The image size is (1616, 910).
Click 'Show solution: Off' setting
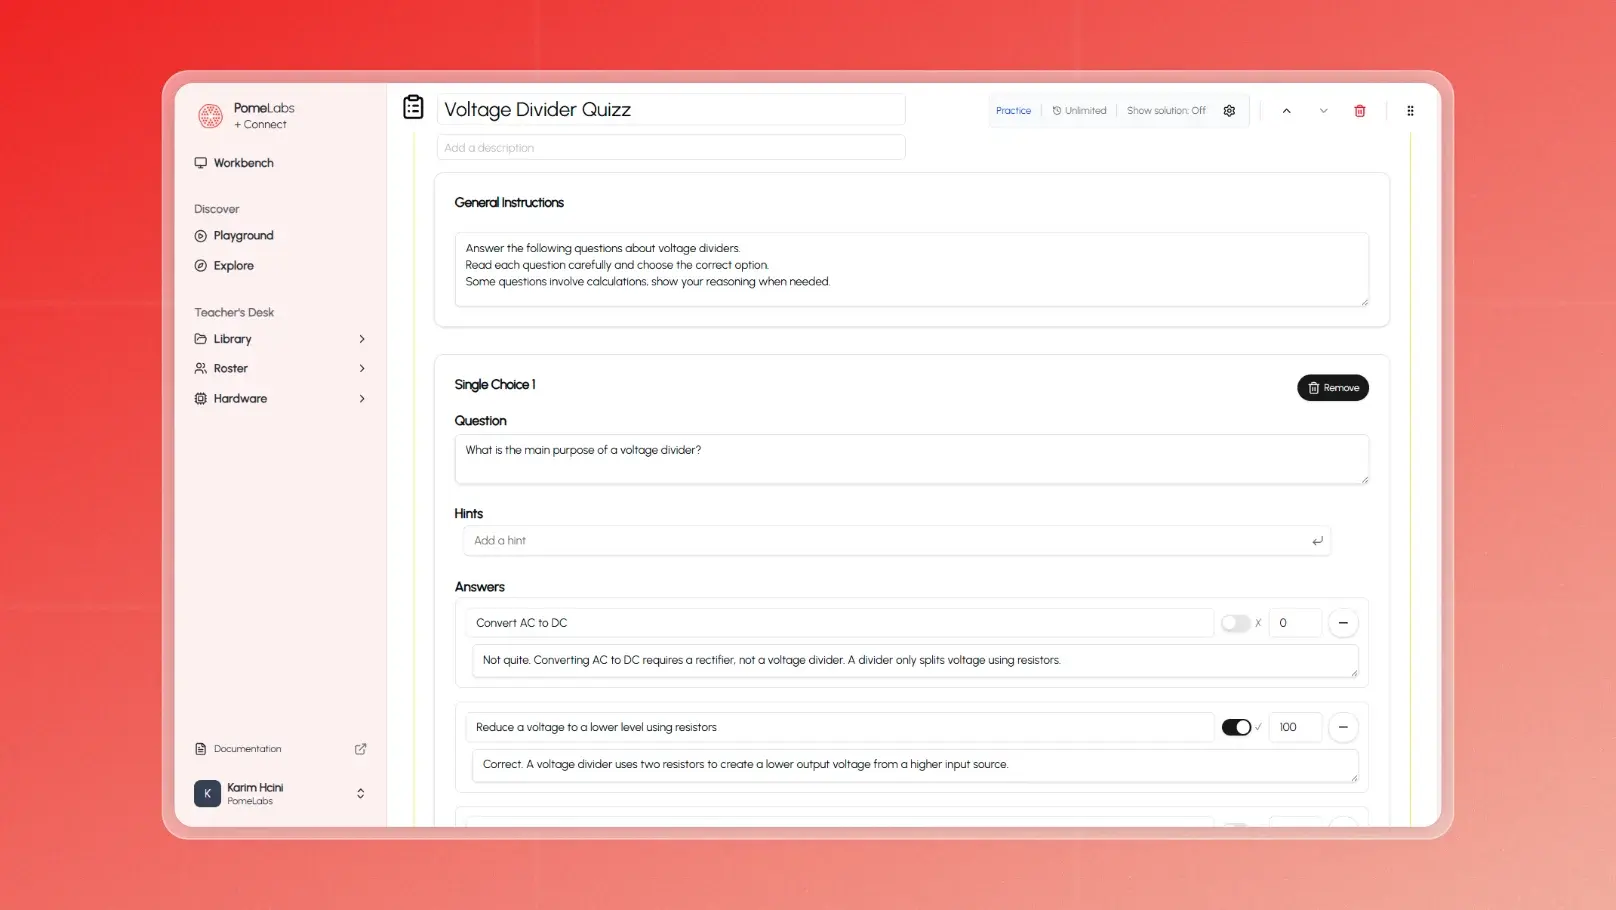pyautogui.click(x=1166, y=111)
